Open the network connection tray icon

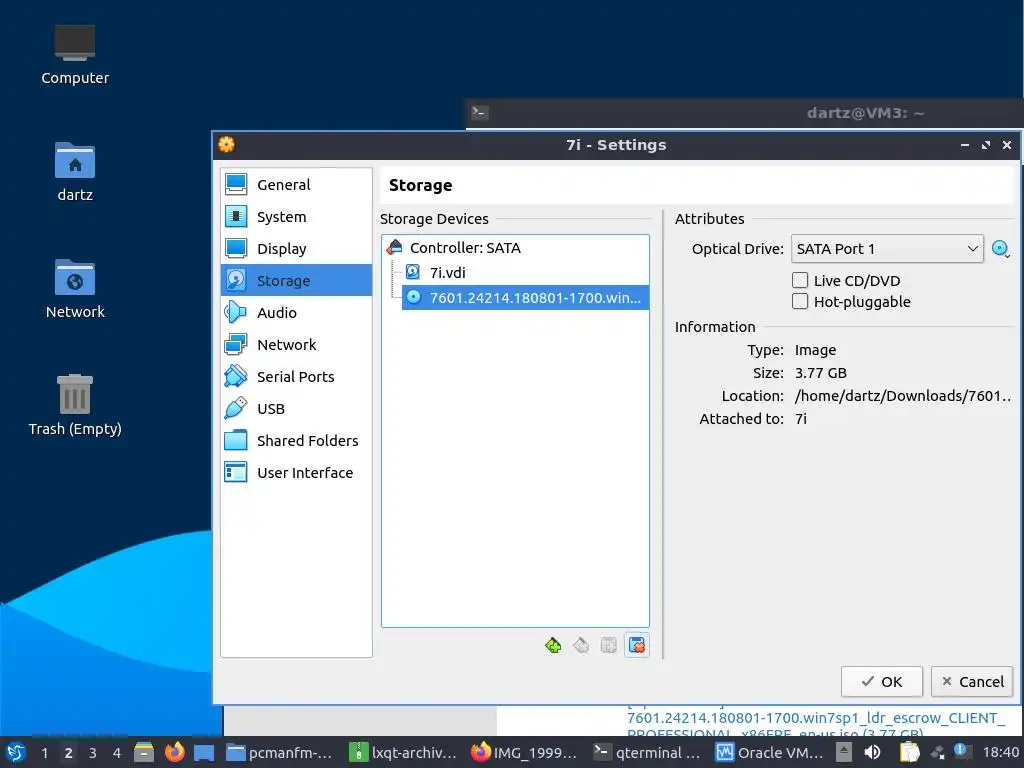point(938,753)
